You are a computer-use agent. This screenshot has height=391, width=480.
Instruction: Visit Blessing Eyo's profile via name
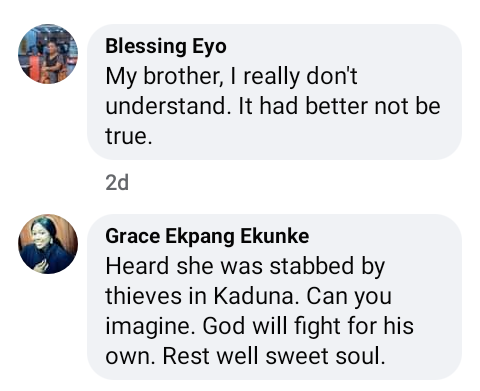tap(166, 46)
